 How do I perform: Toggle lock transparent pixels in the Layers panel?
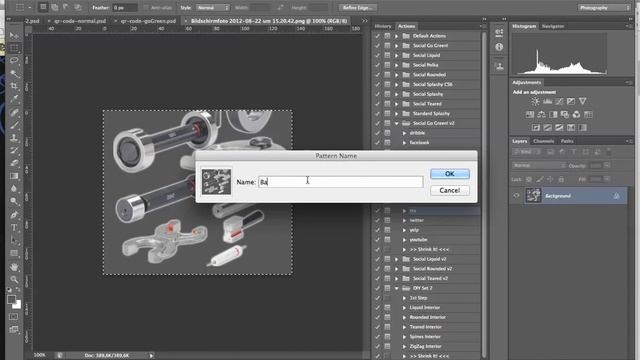click(529, 179)
